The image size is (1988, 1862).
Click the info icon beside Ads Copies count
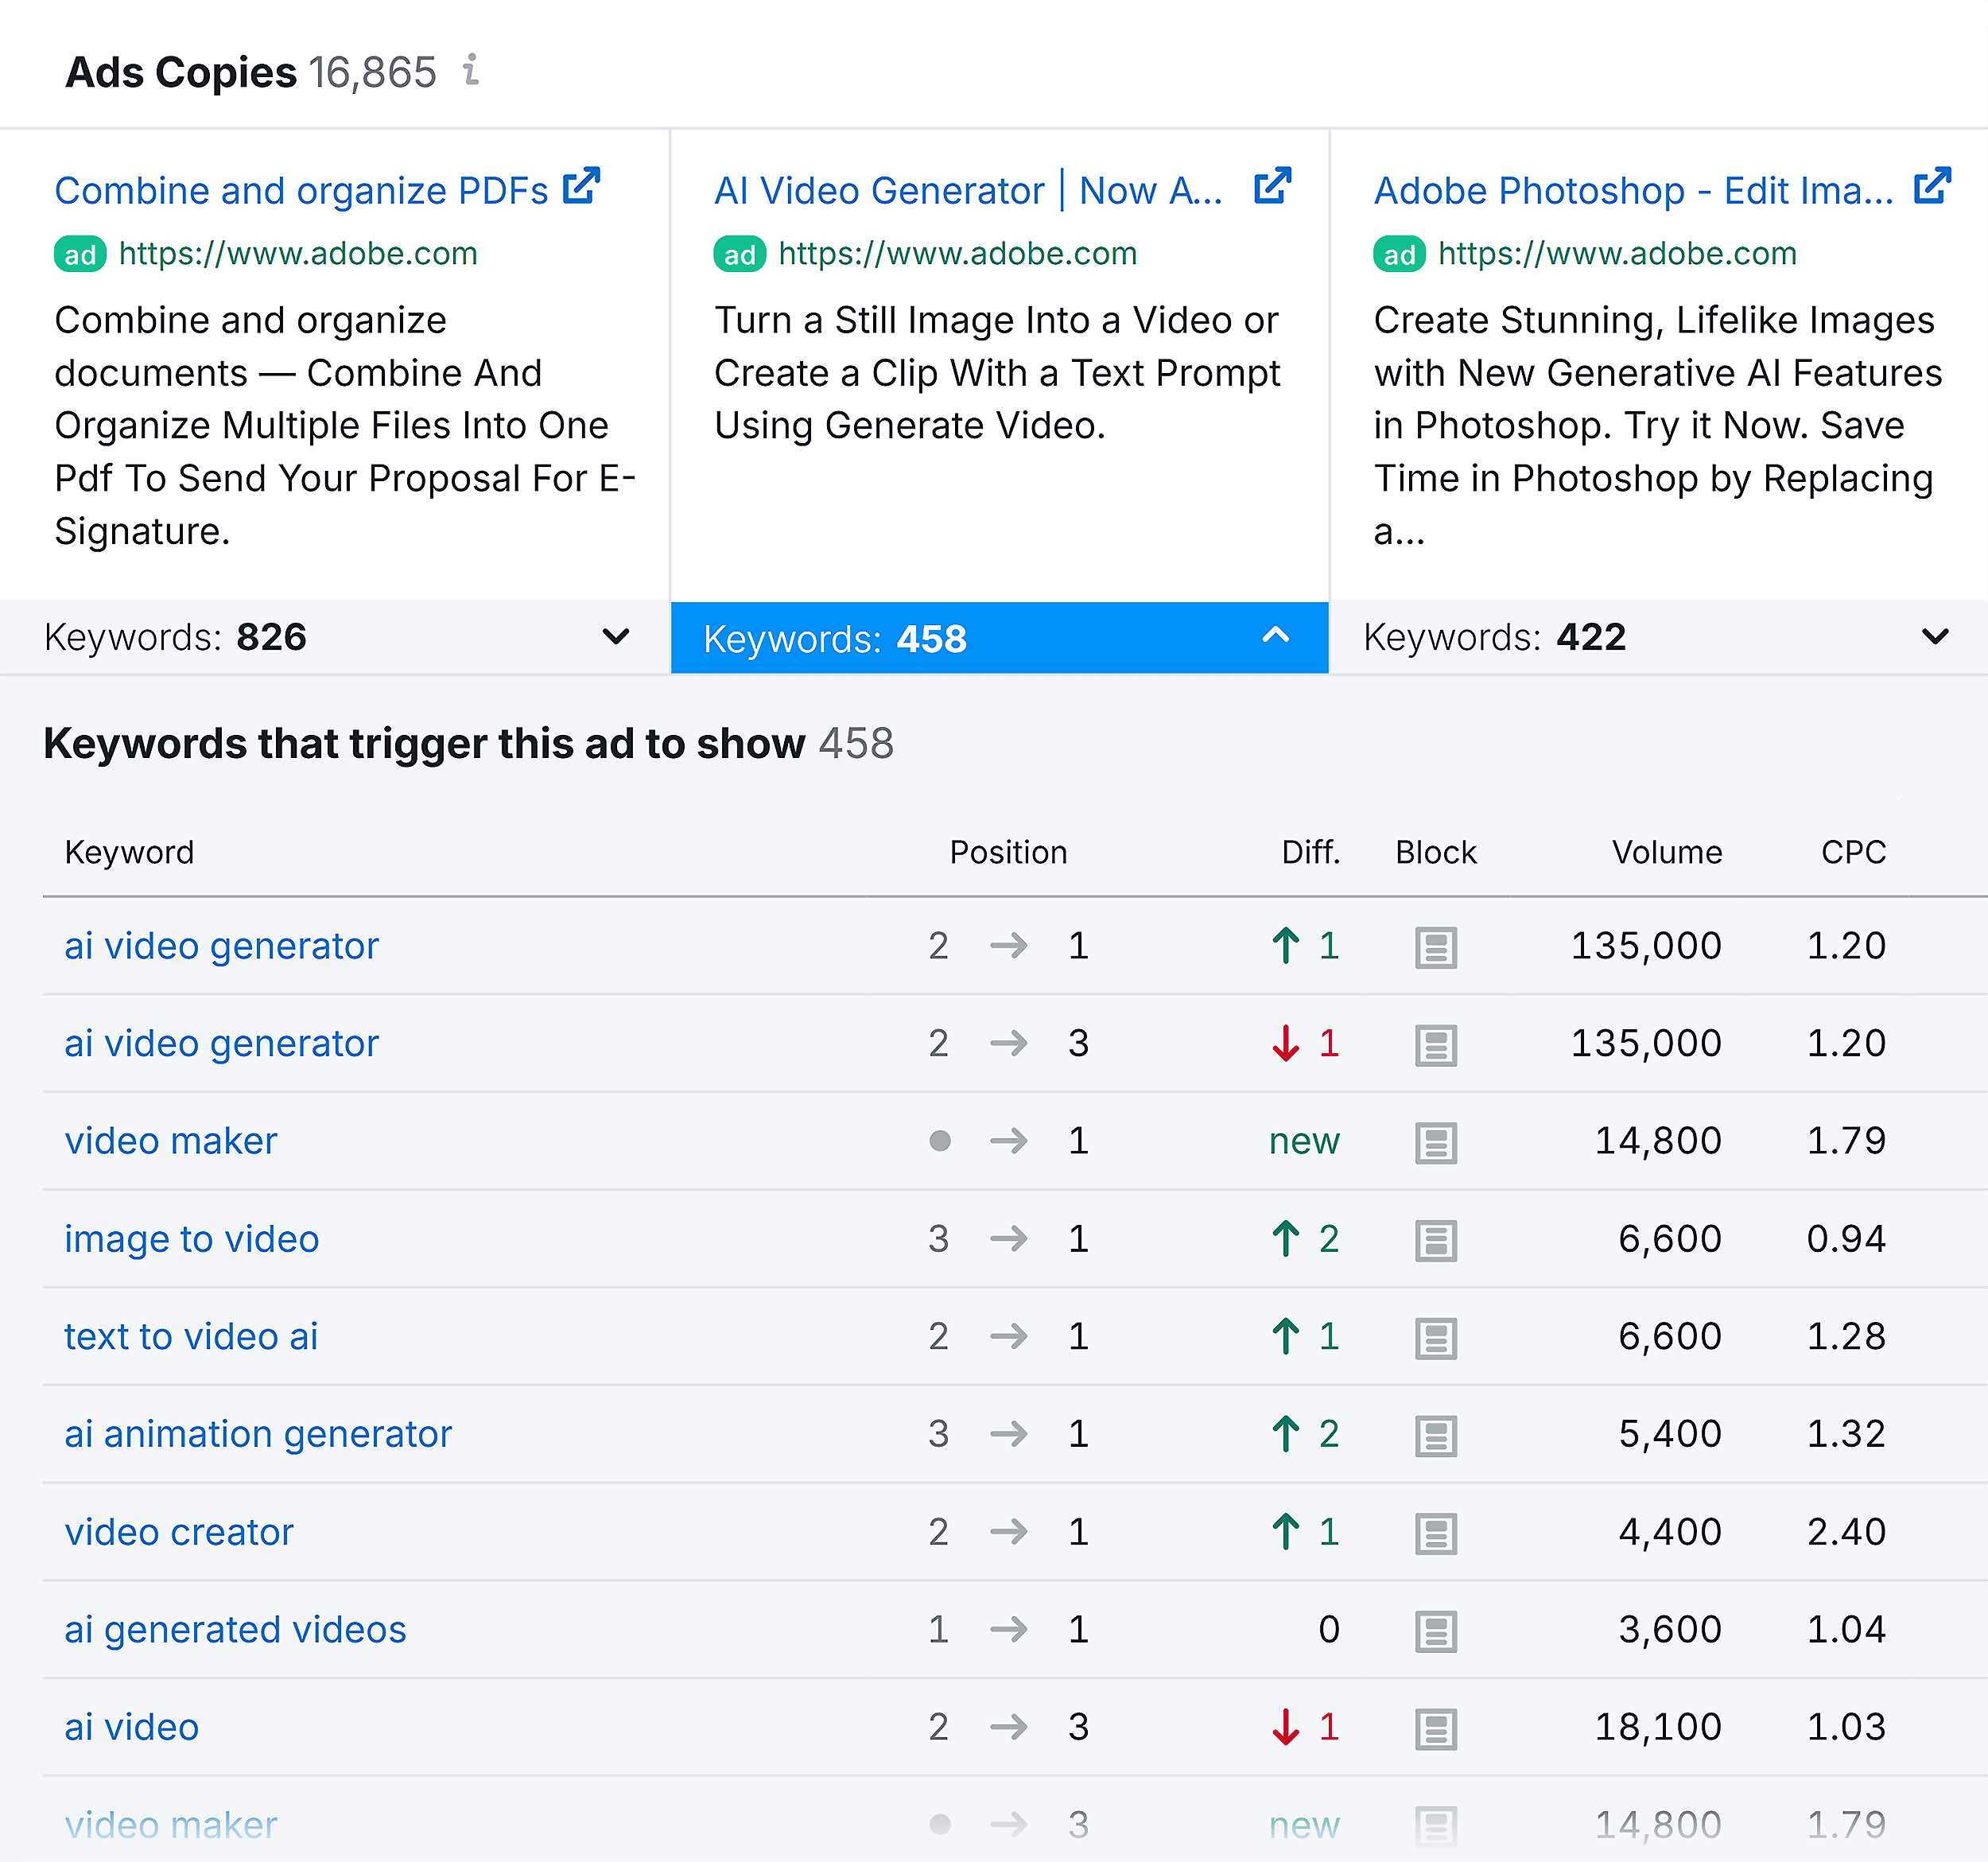470,71
